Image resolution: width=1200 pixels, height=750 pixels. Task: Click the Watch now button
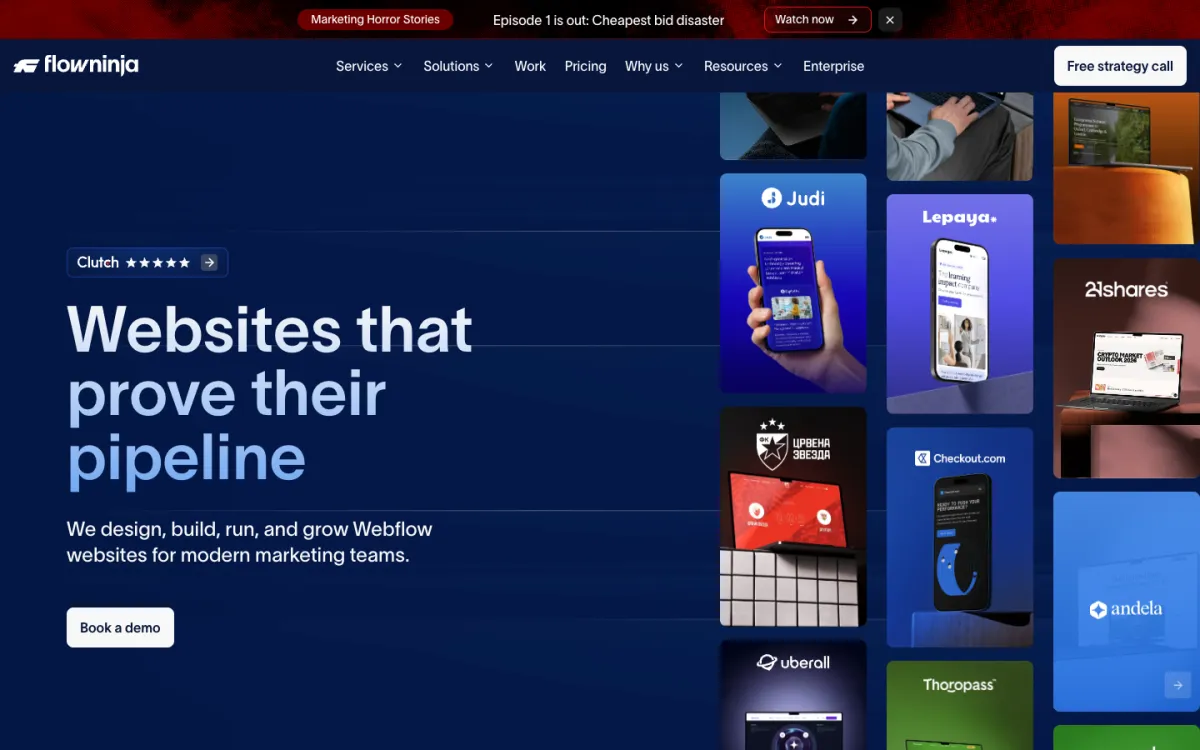coord(817,20)
